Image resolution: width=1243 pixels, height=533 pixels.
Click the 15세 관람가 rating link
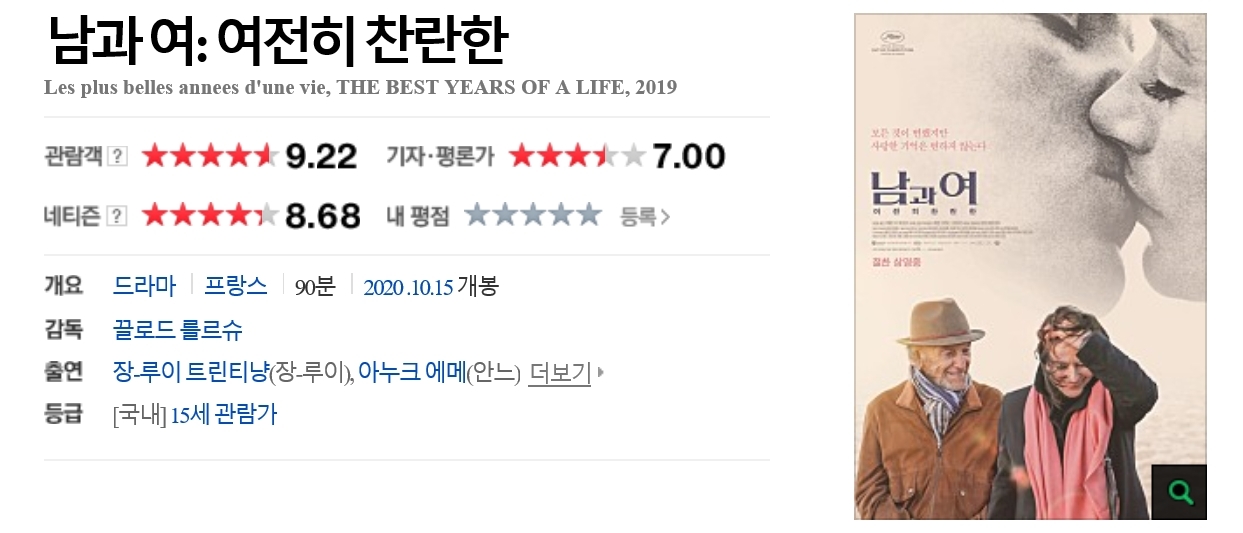click(x=223, y=415)
